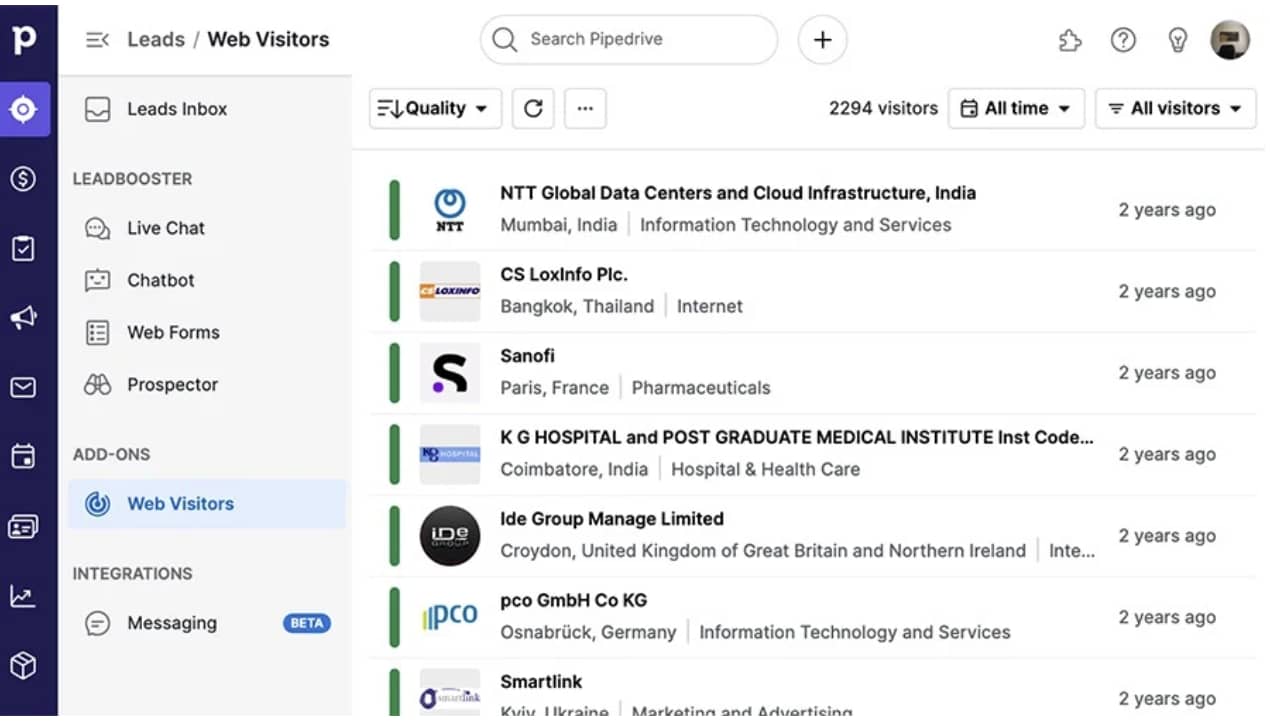Open the Mail inbox icon in sidebar

(x=27, y=387)
